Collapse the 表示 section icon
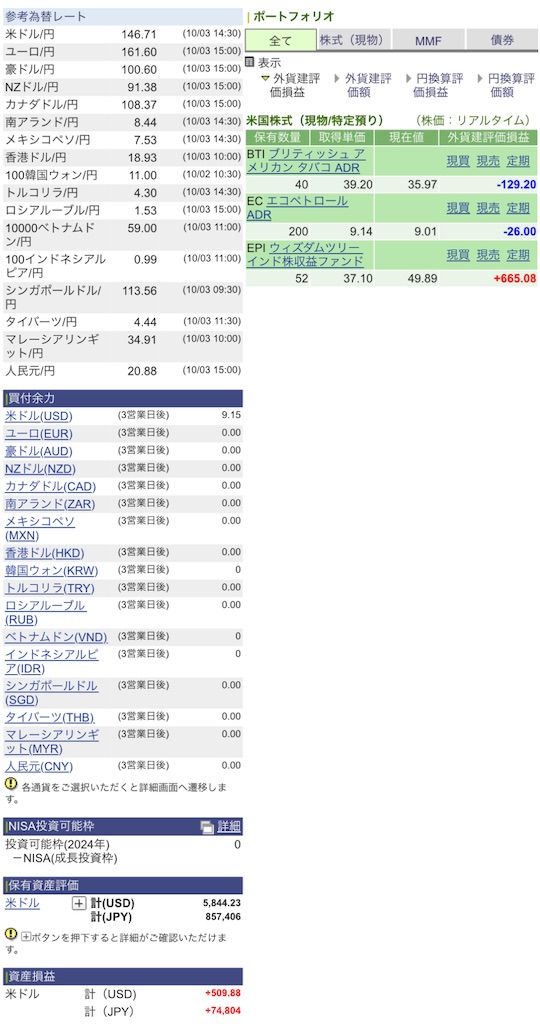This screenshot has width=540, height=1024. (x=250, y=63)
